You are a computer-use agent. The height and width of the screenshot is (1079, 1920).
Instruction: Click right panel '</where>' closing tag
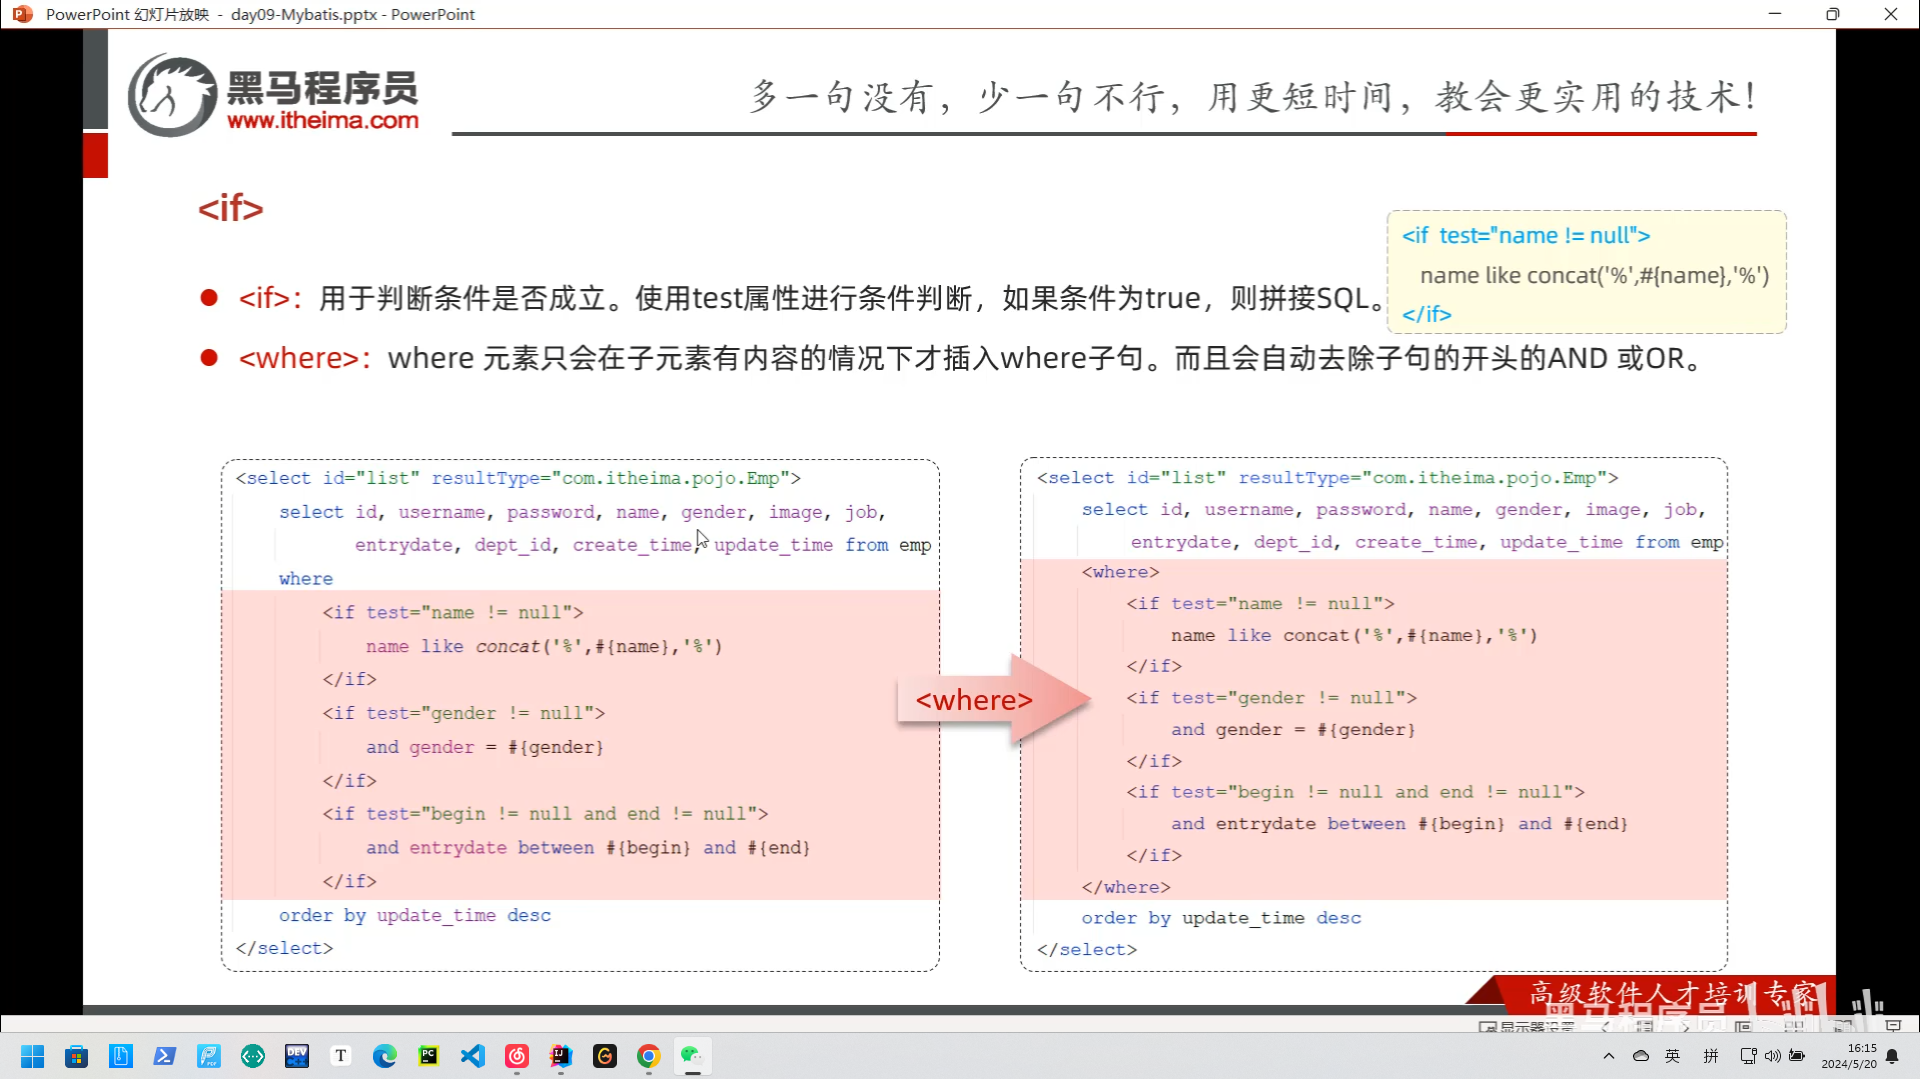pos(1125,887)
